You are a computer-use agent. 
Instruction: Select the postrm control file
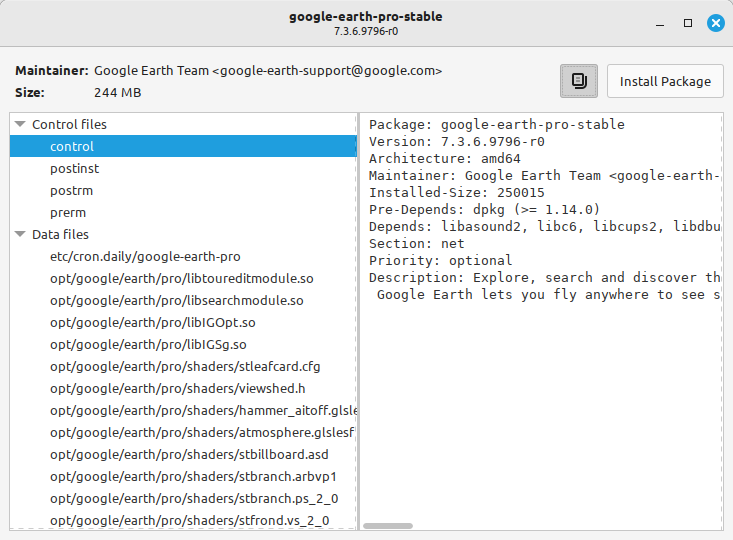click(x=183, y=190)
